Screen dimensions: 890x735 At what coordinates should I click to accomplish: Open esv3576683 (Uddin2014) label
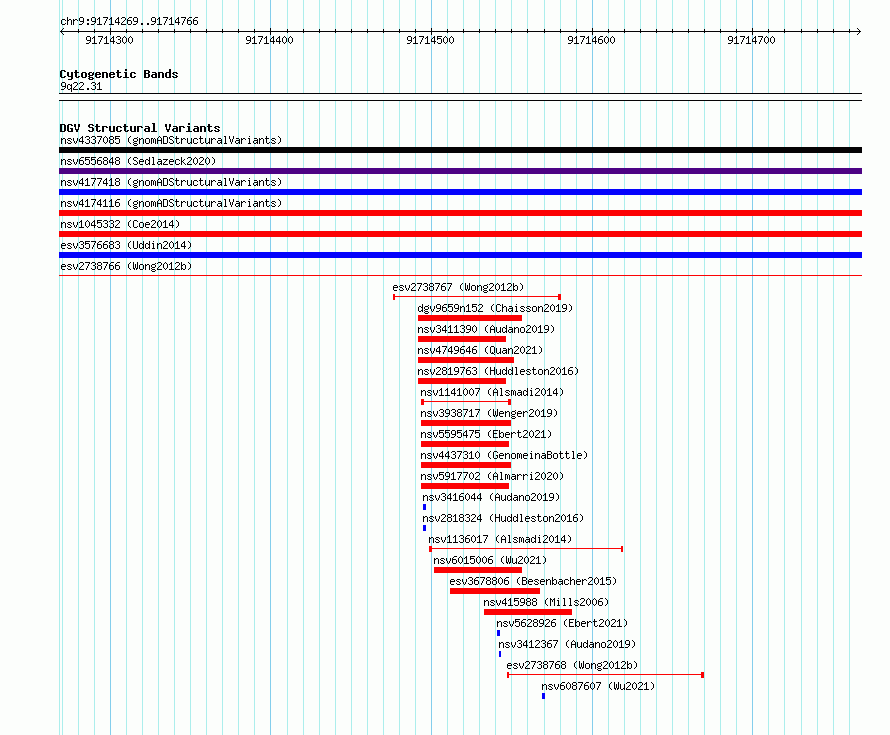pyautogui.click(x=126, y=245)
